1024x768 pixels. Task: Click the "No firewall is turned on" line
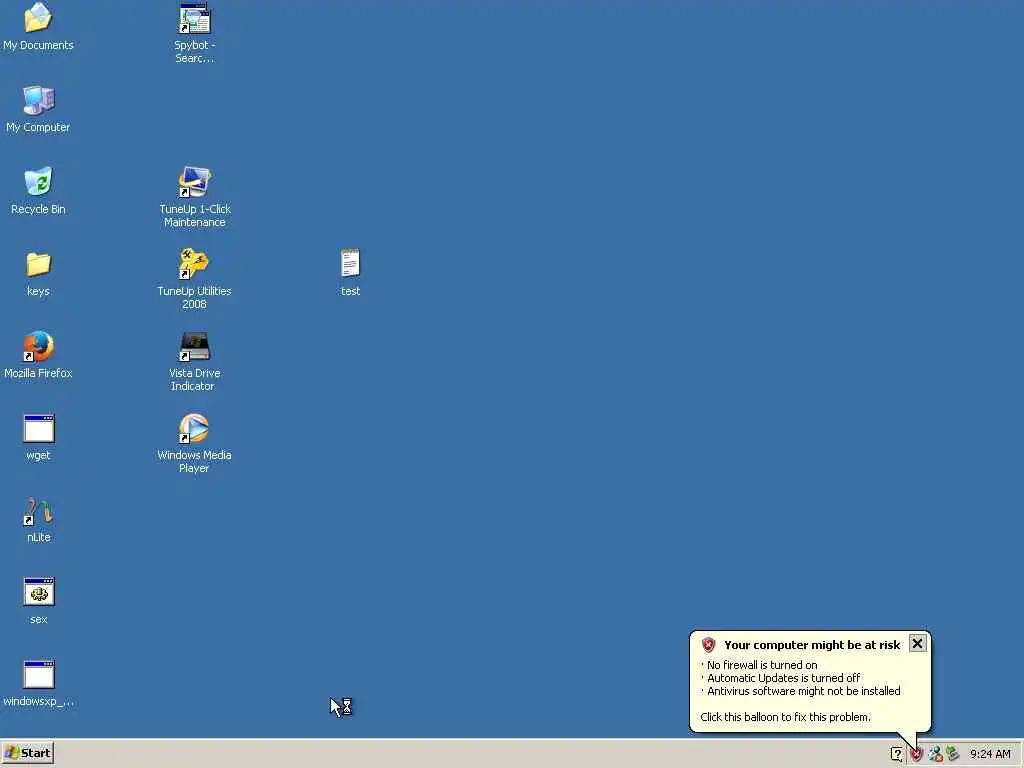click(762, 665)
